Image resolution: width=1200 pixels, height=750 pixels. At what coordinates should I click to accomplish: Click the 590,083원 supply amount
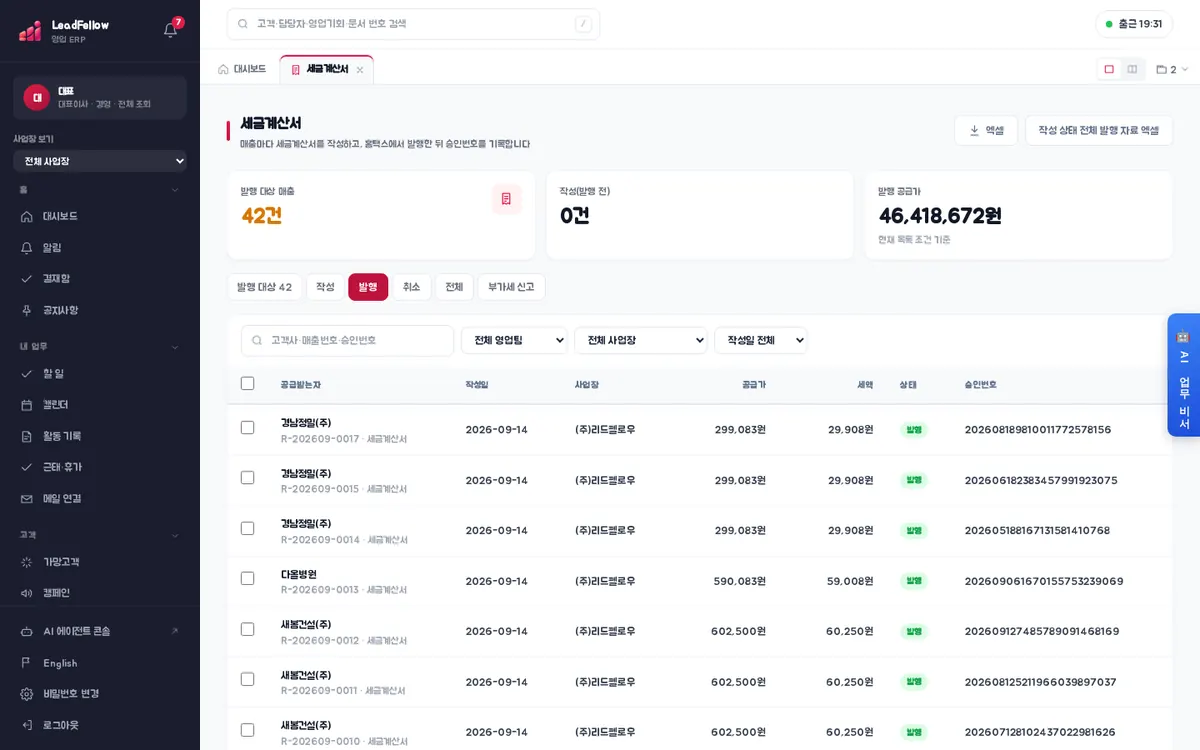click(739, 581)
